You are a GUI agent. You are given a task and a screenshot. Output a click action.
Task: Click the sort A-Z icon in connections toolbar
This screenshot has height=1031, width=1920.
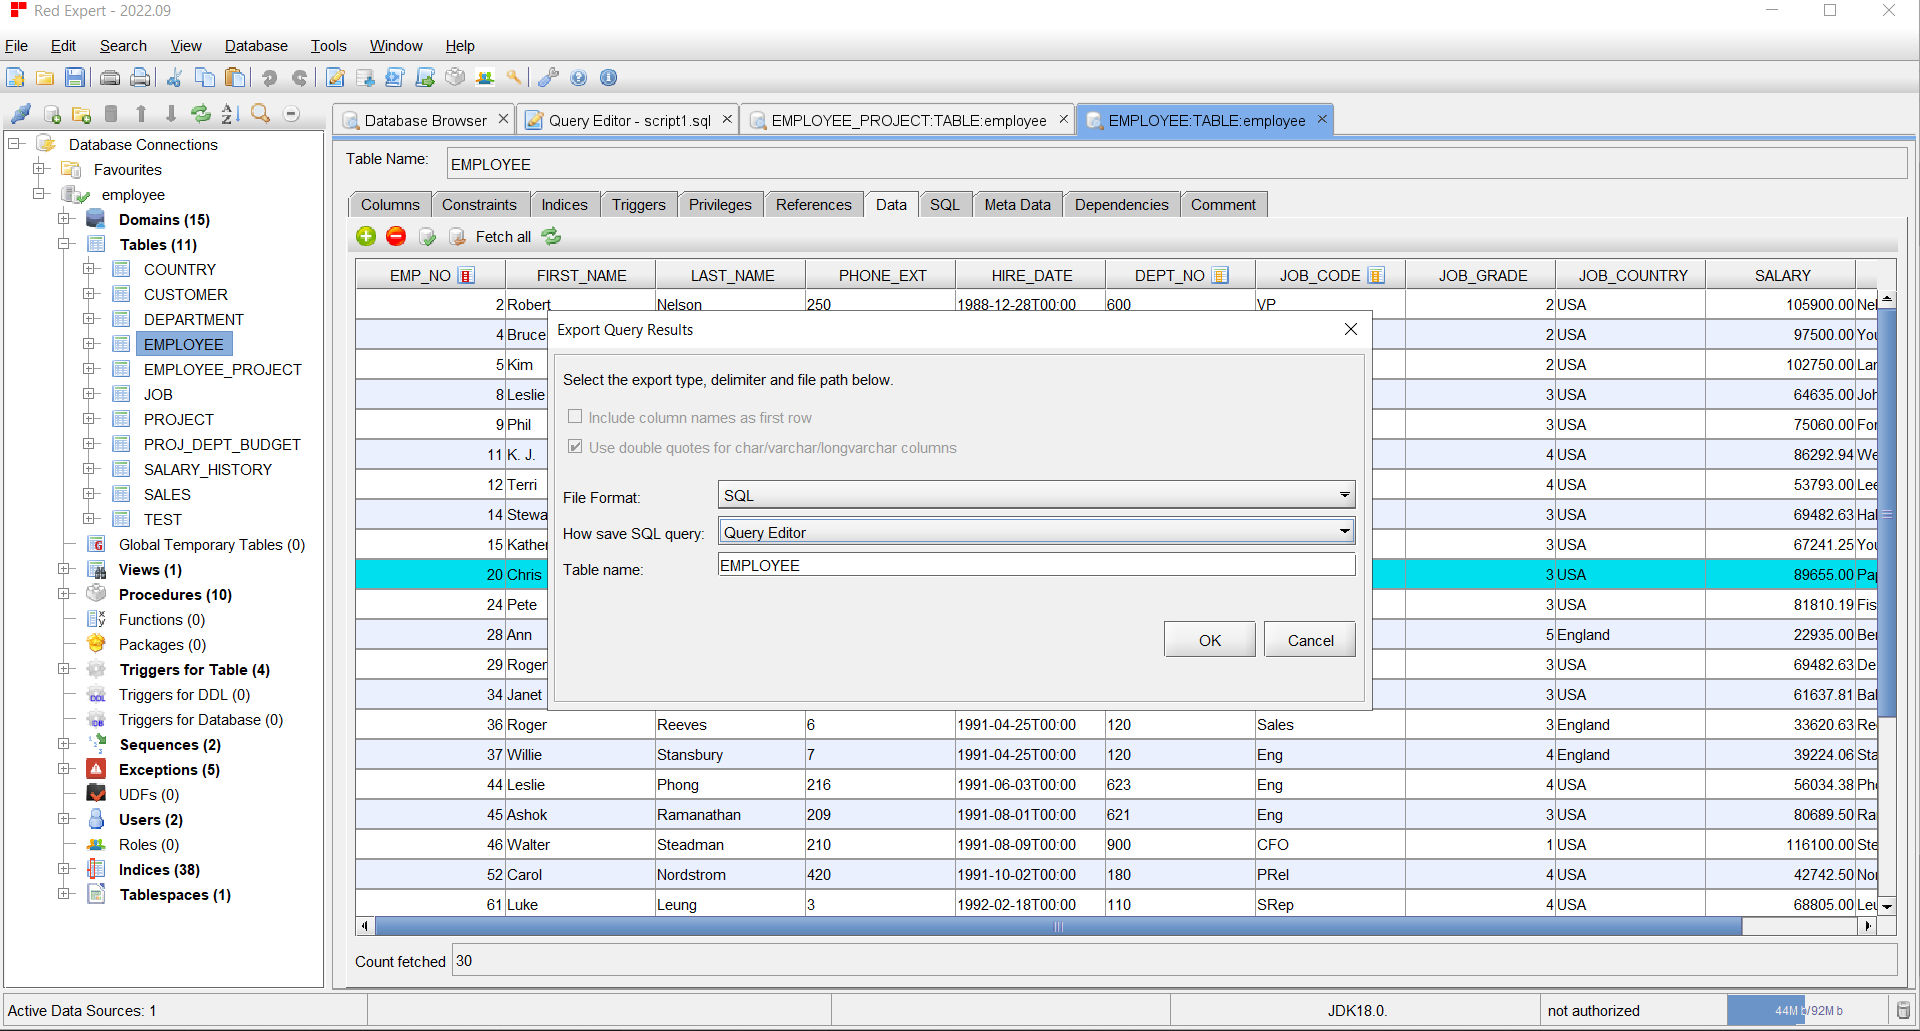click(x=230, y=114)
